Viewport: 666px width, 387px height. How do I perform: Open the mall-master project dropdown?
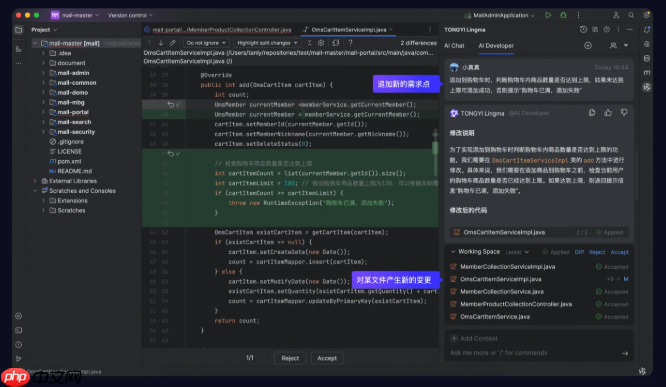[75, 15]
